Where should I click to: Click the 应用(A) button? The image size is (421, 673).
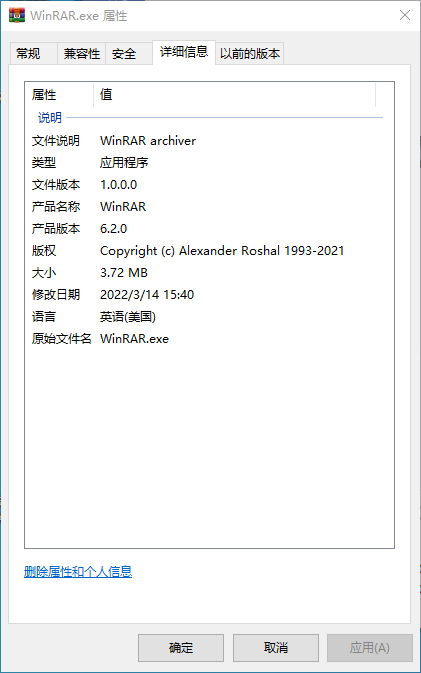tap(370, 648)
